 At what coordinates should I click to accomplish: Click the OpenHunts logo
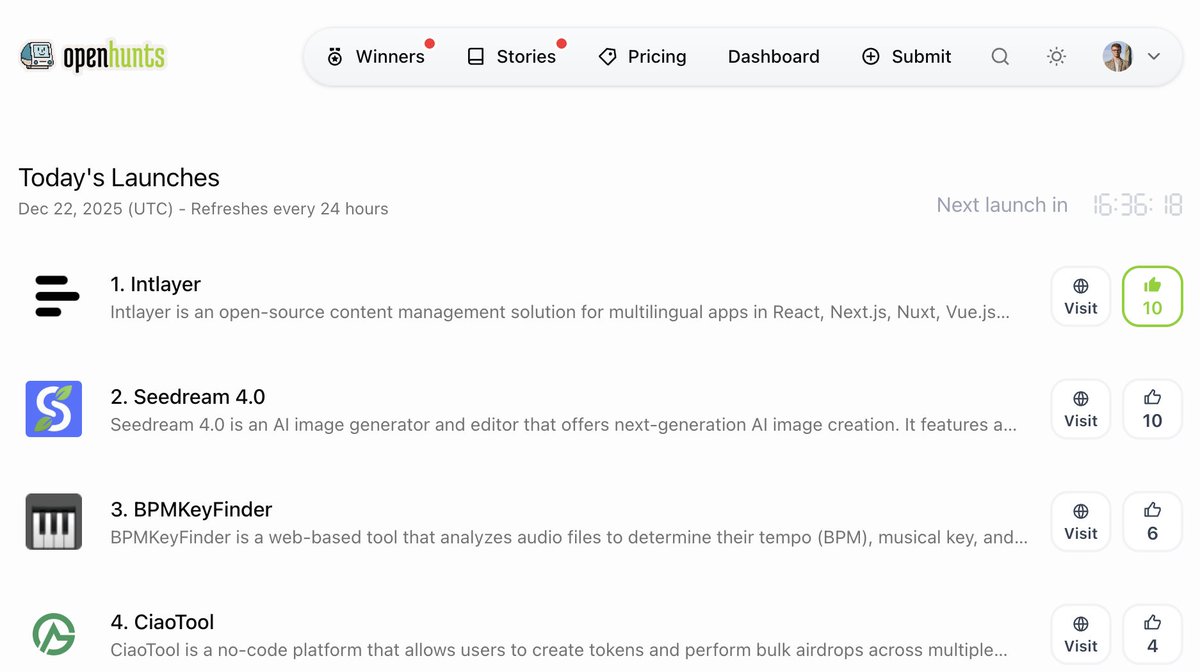(x=92, y=57)
